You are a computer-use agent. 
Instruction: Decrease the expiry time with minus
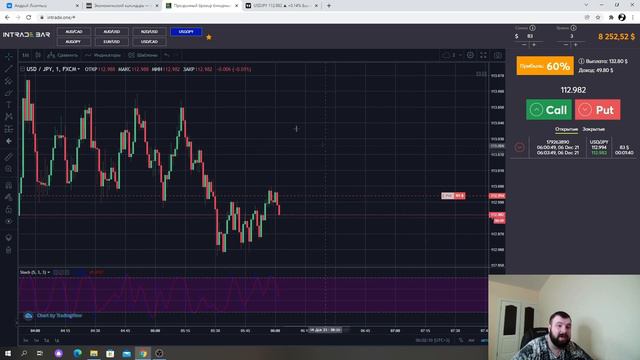point(566,44)
